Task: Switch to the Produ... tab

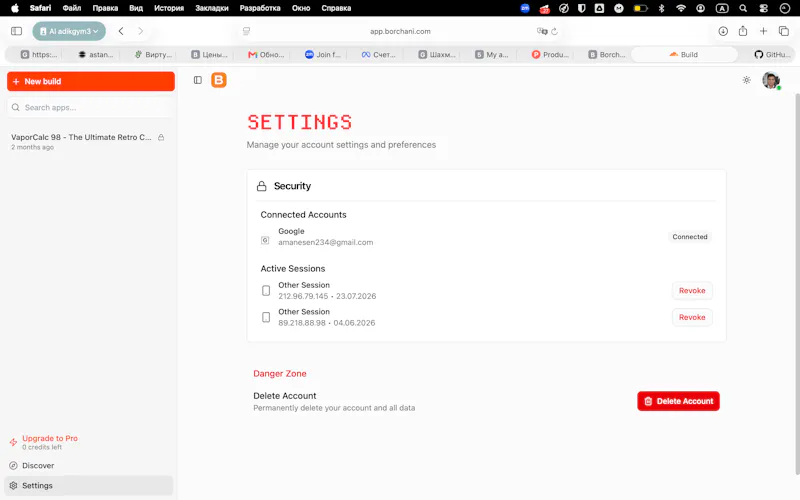Action: point(551,55)
